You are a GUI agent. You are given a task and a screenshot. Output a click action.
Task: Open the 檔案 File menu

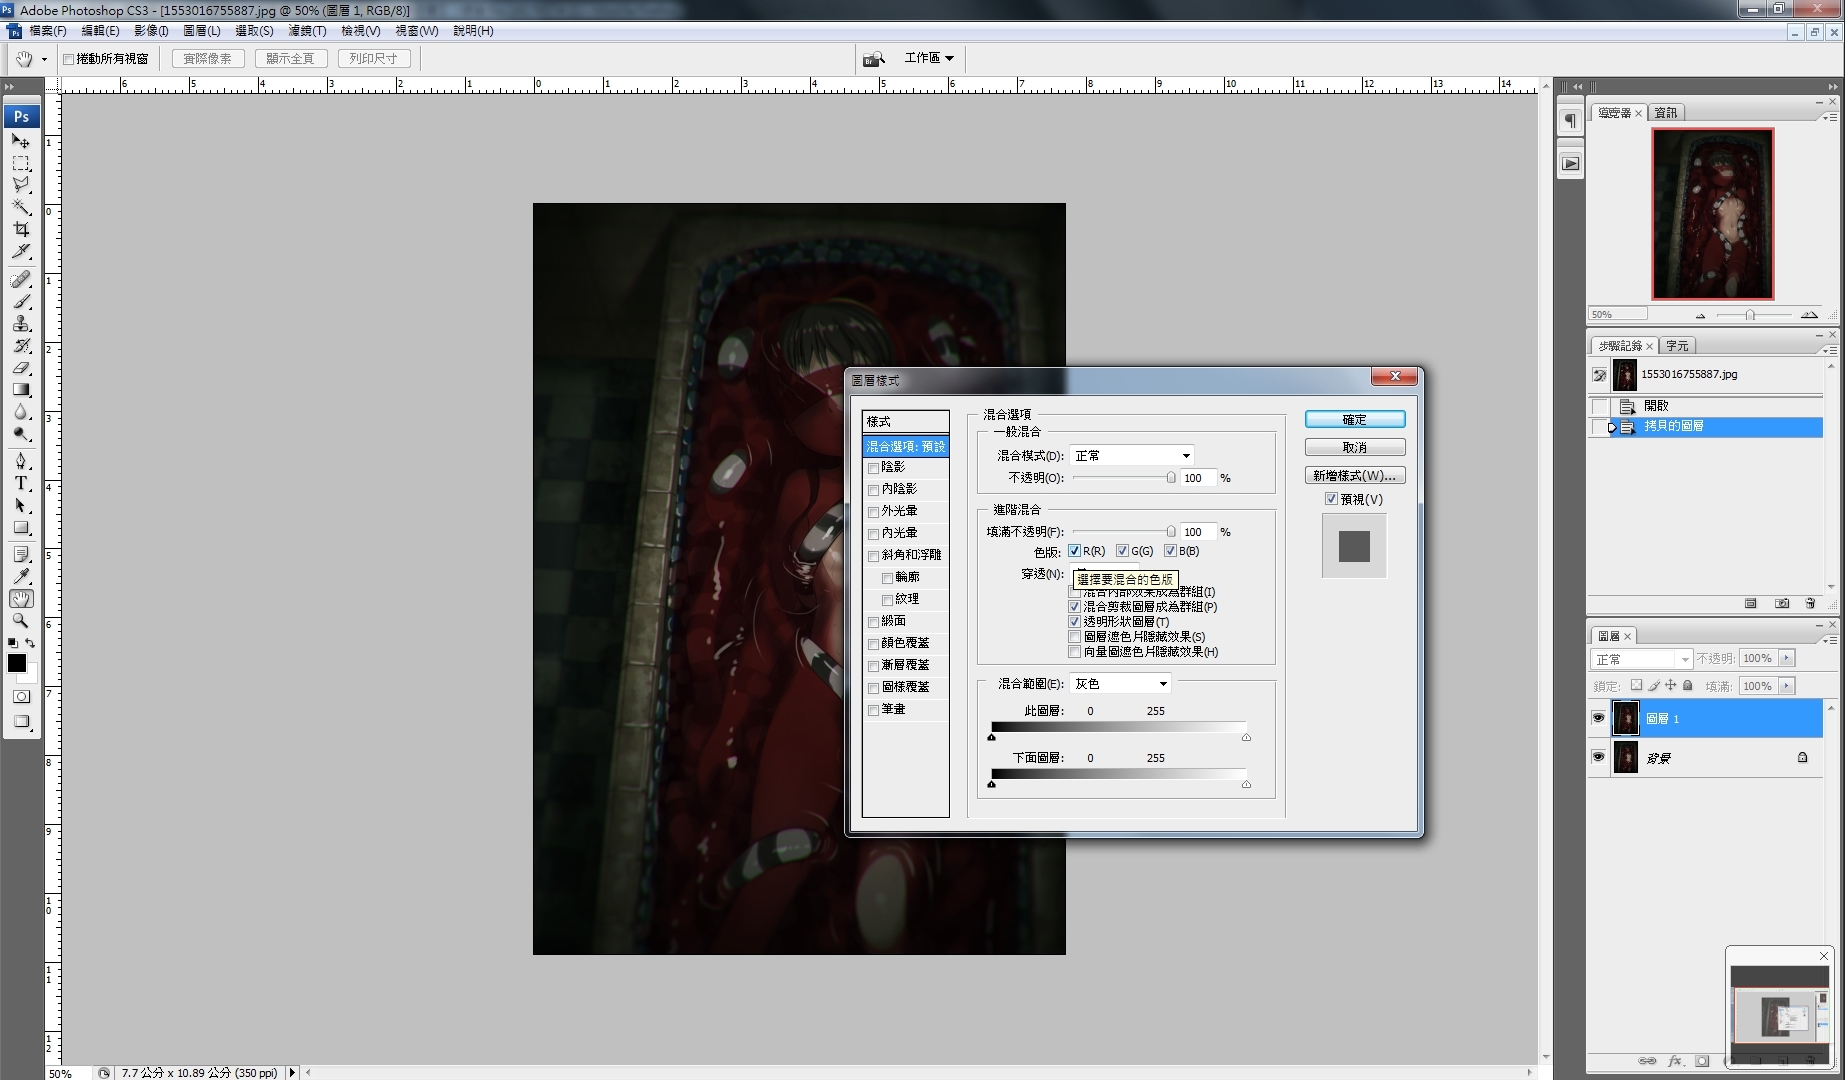pos(47,31)
